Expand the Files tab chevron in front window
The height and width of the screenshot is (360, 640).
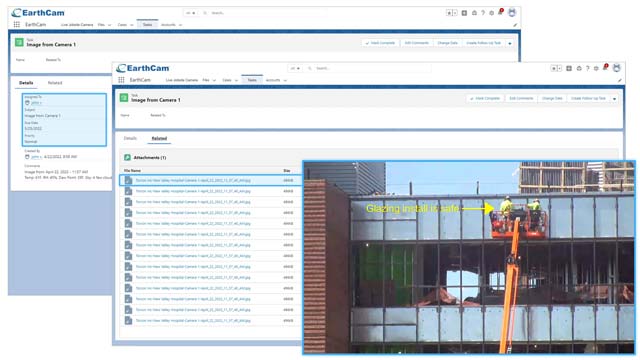pyautogui.click(x=214, y=80)
